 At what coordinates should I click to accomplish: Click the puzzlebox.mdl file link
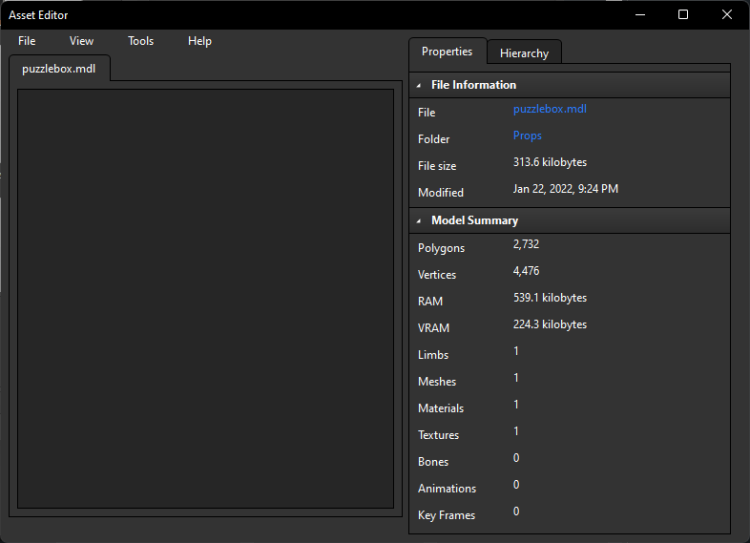pyautogui.click(x=549, y=109)
